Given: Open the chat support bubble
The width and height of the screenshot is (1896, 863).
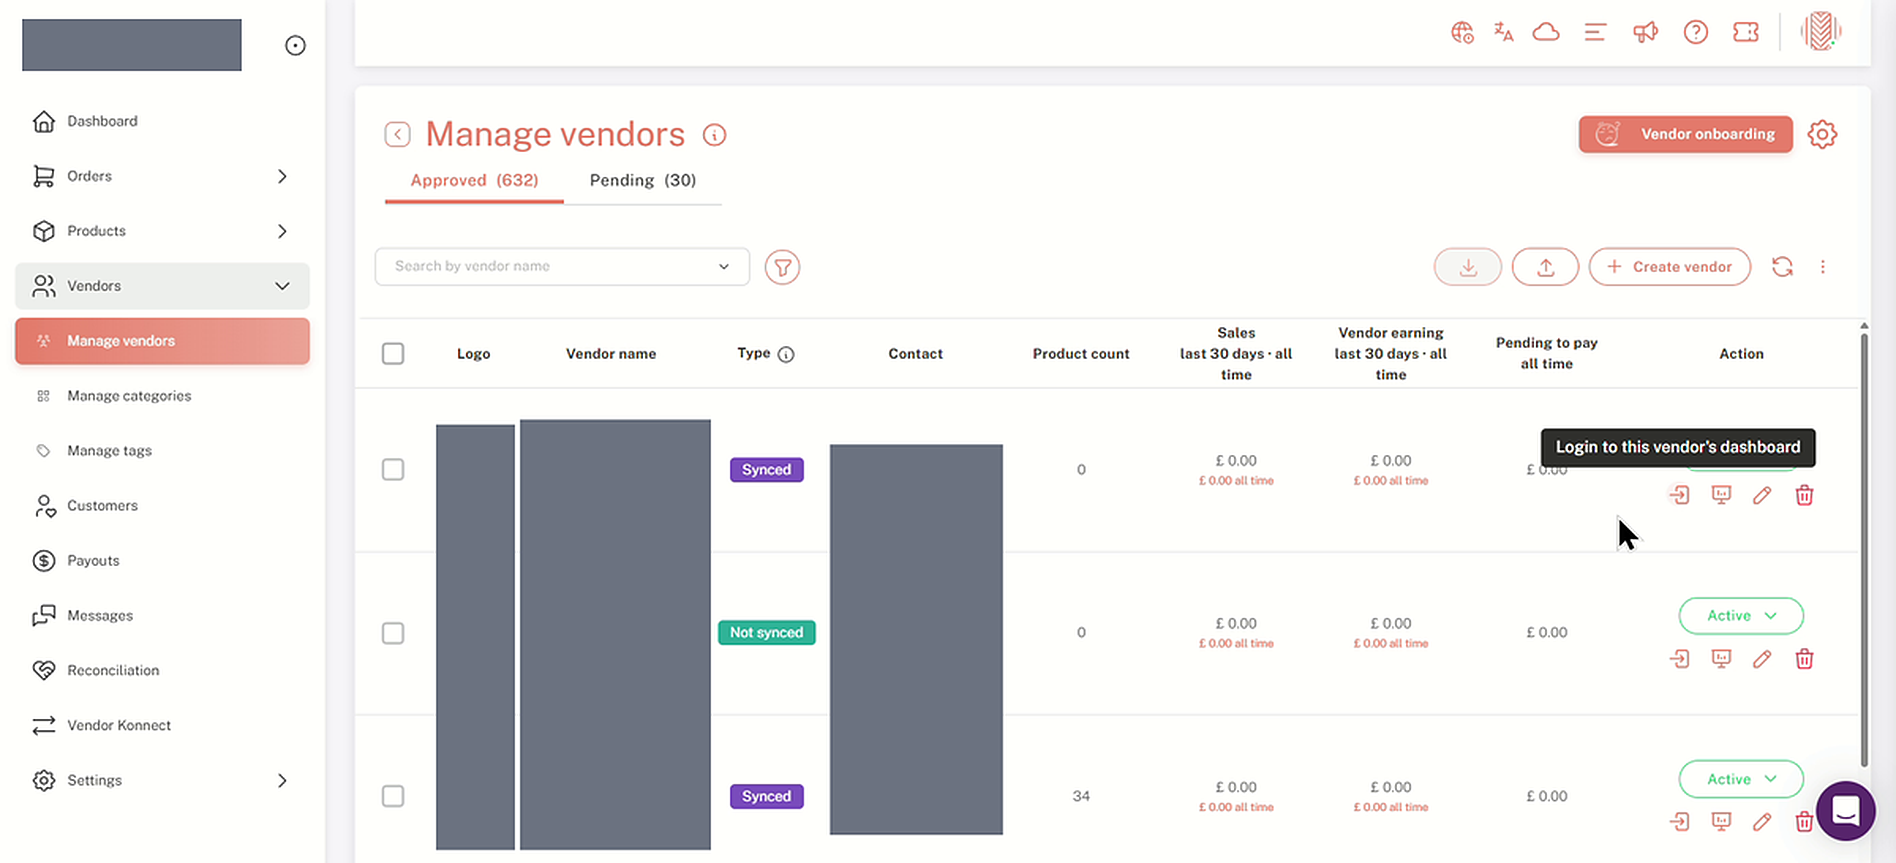Looking at the screenshot, I should pos(1846,811).
